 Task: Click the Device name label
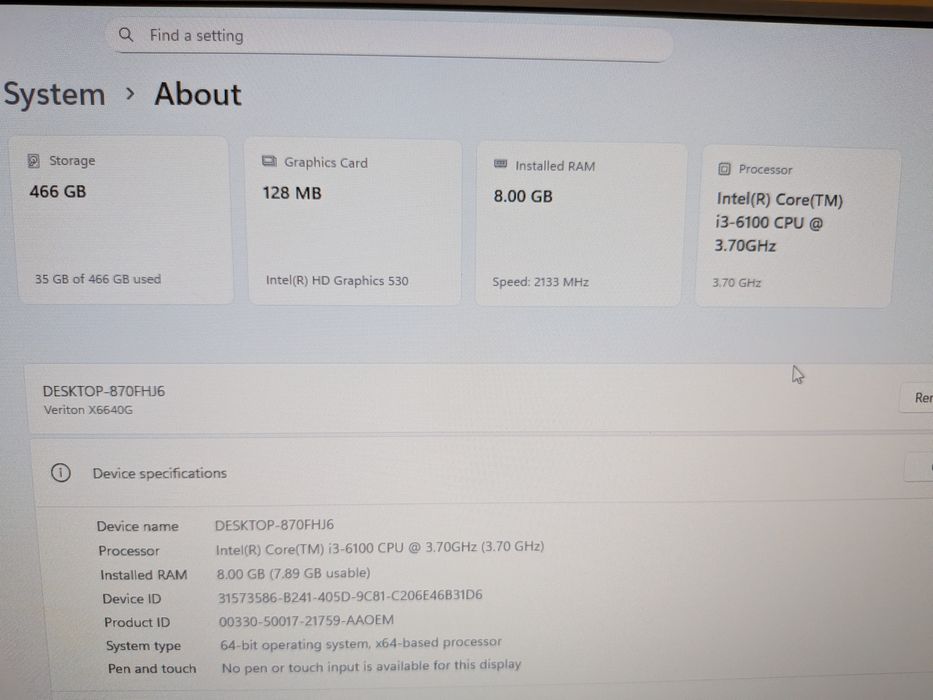(137, 526)
